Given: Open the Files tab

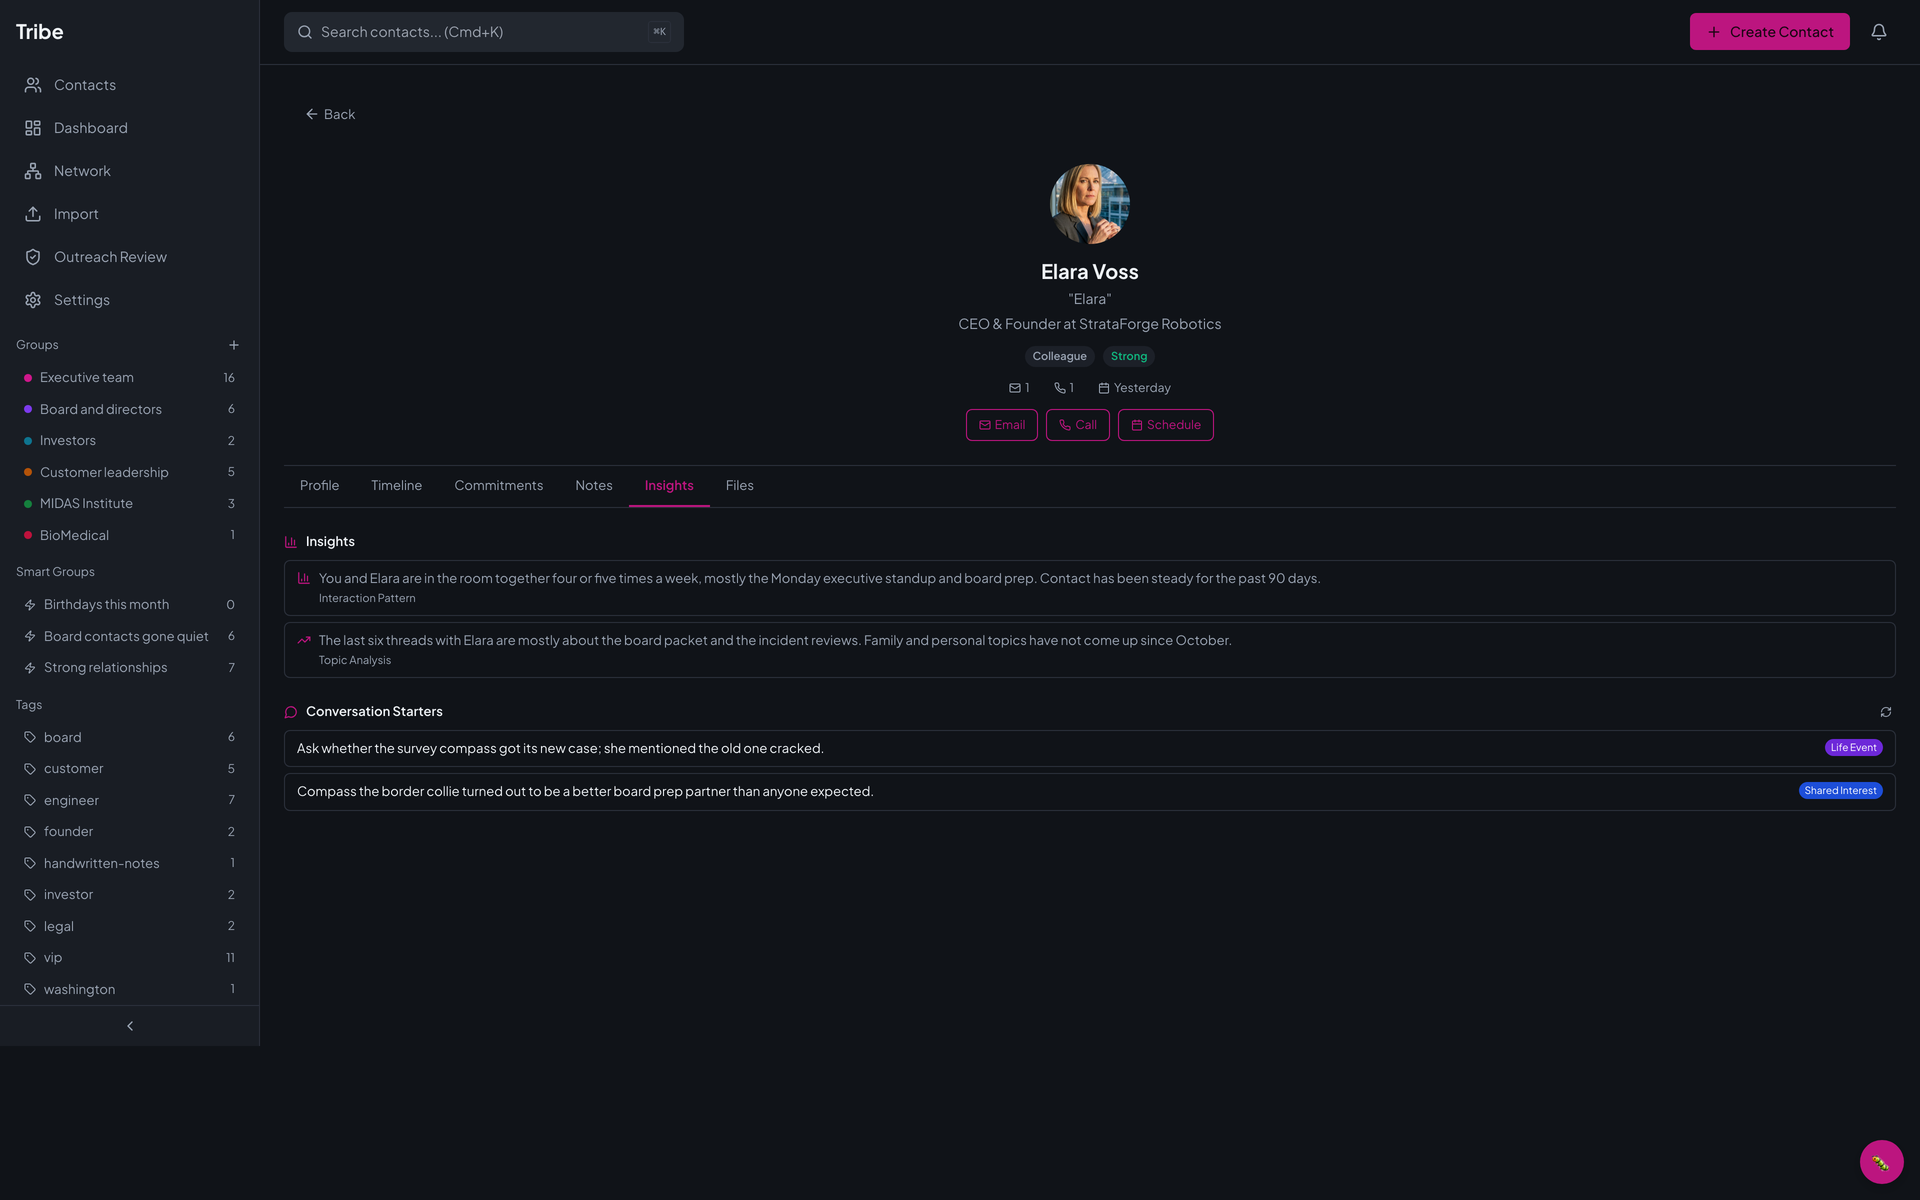Looking at the screenshot, I should click(740, 486).
